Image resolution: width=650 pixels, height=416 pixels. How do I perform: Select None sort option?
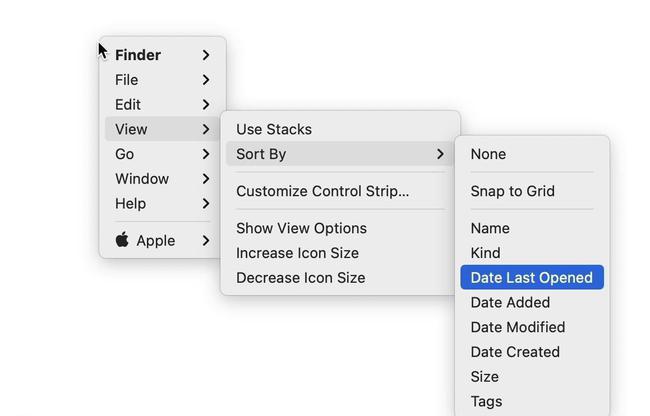[x=488, y=154]
